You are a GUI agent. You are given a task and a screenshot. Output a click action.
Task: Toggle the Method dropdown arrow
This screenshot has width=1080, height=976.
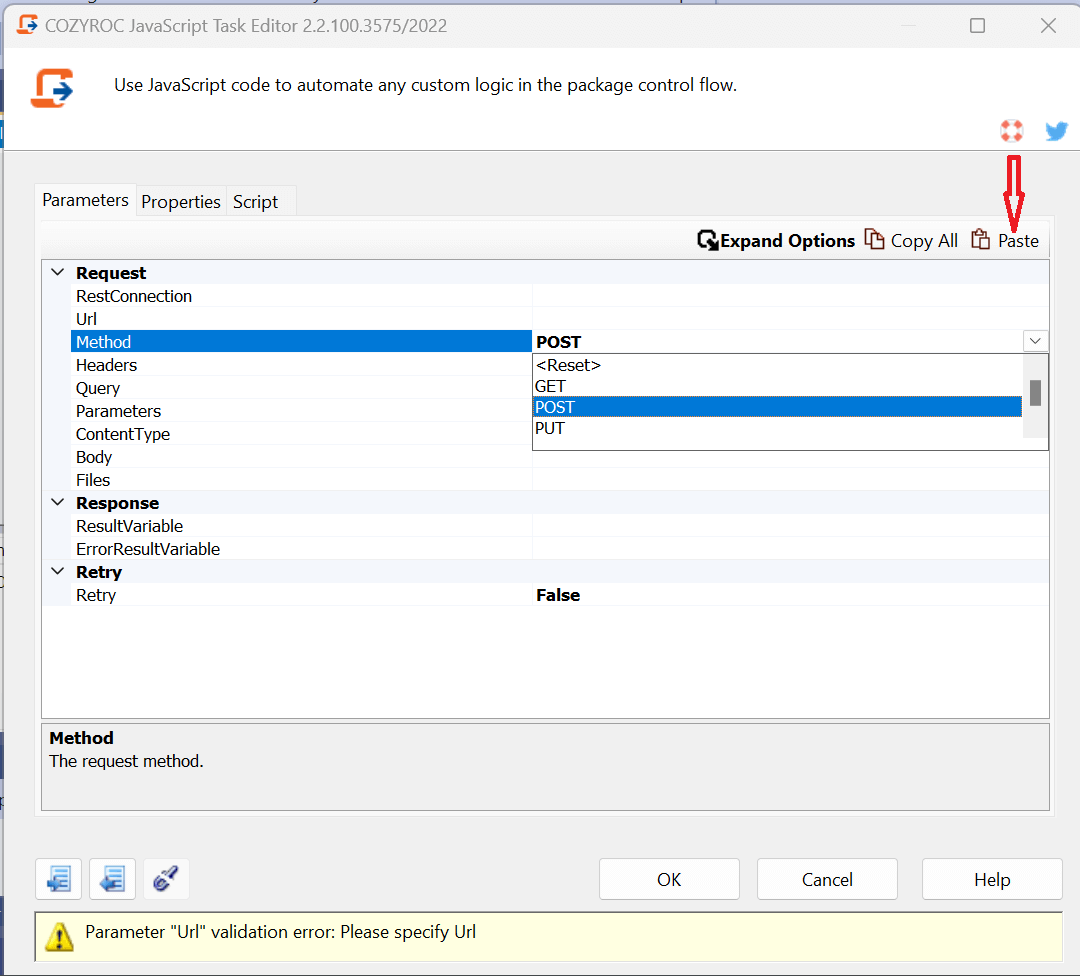click(x=1035, y=341)
